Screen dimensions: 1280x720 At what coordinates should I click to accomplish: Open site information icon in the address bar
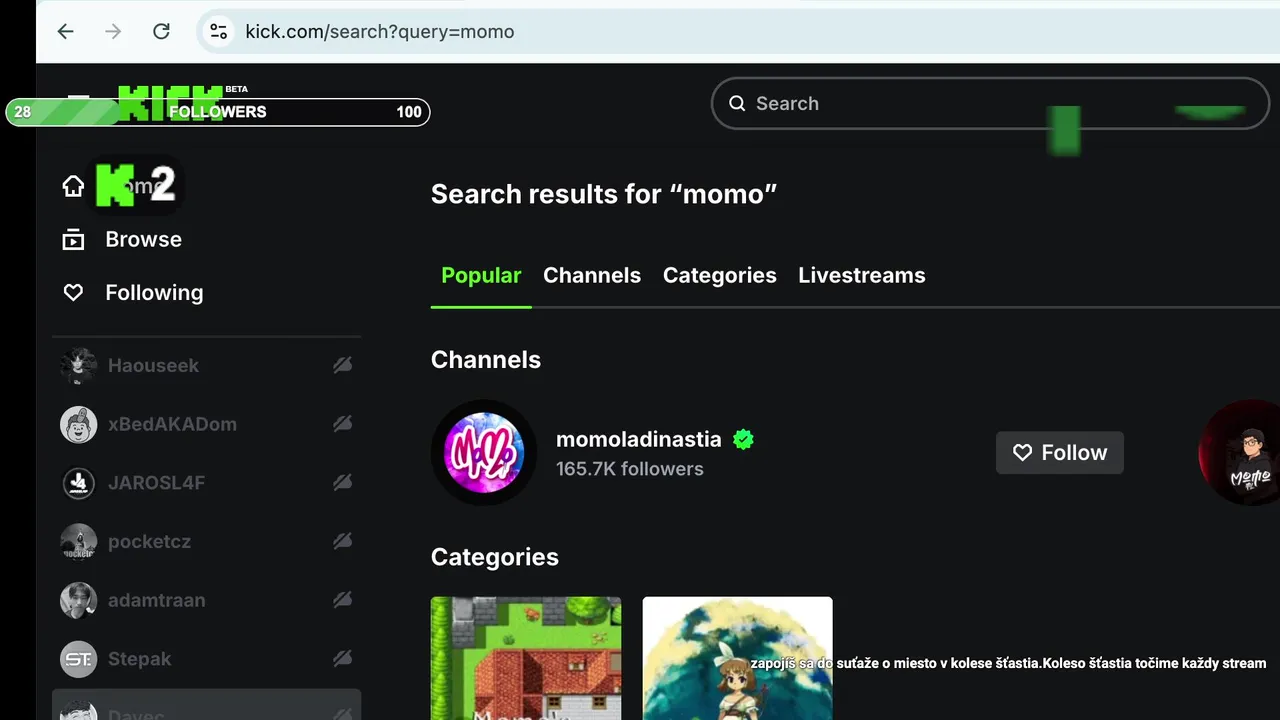(218, 31)
